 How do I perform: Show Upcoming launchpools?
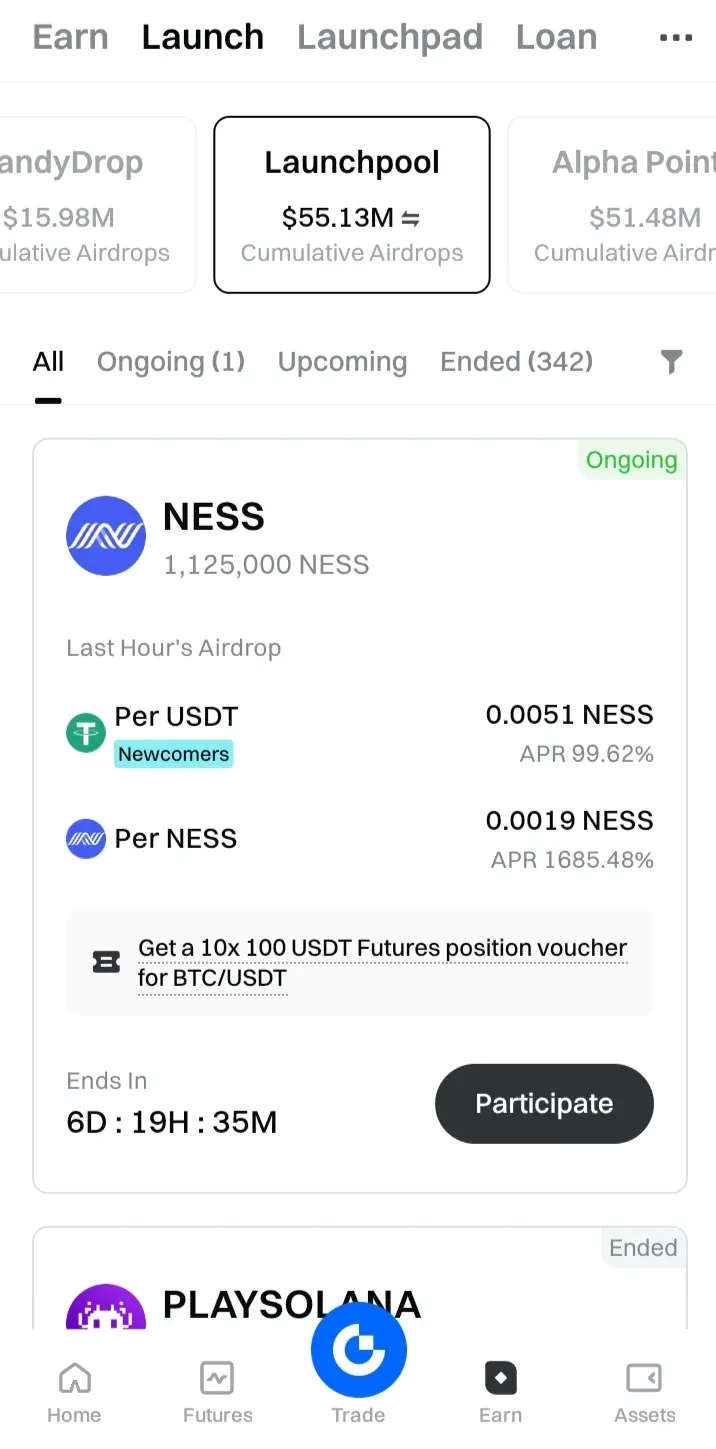(x=342, y=362)
